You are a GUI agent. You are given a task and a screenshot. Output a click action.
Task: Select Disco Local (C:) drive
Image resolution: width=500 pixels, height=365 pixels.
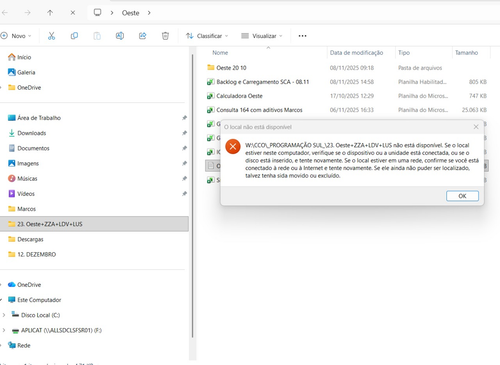(36, 315)
